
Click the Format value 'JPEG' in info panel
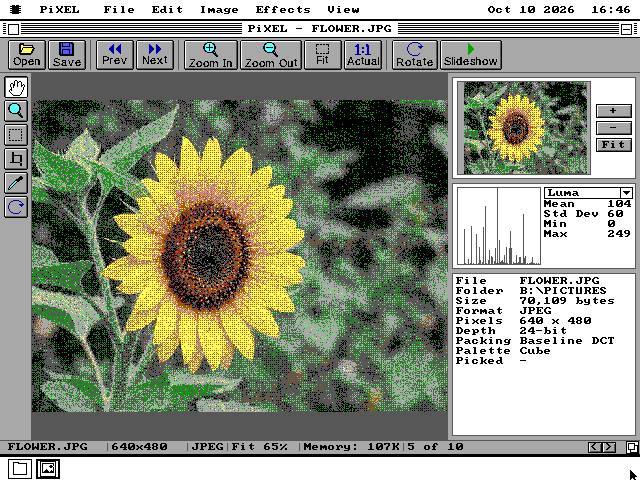536,311
